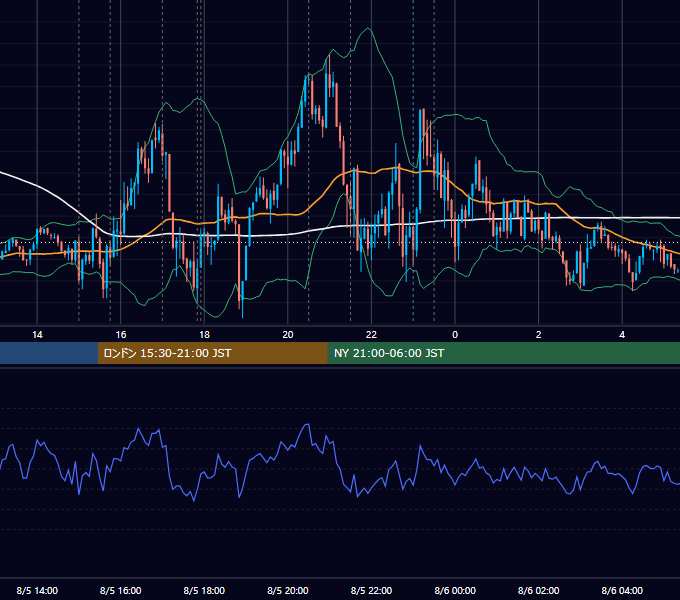Image resolution: width=680 pixels, height=600 pixels.
Task: Click the 8/6 02:00 date label
Action: point(539,590)
